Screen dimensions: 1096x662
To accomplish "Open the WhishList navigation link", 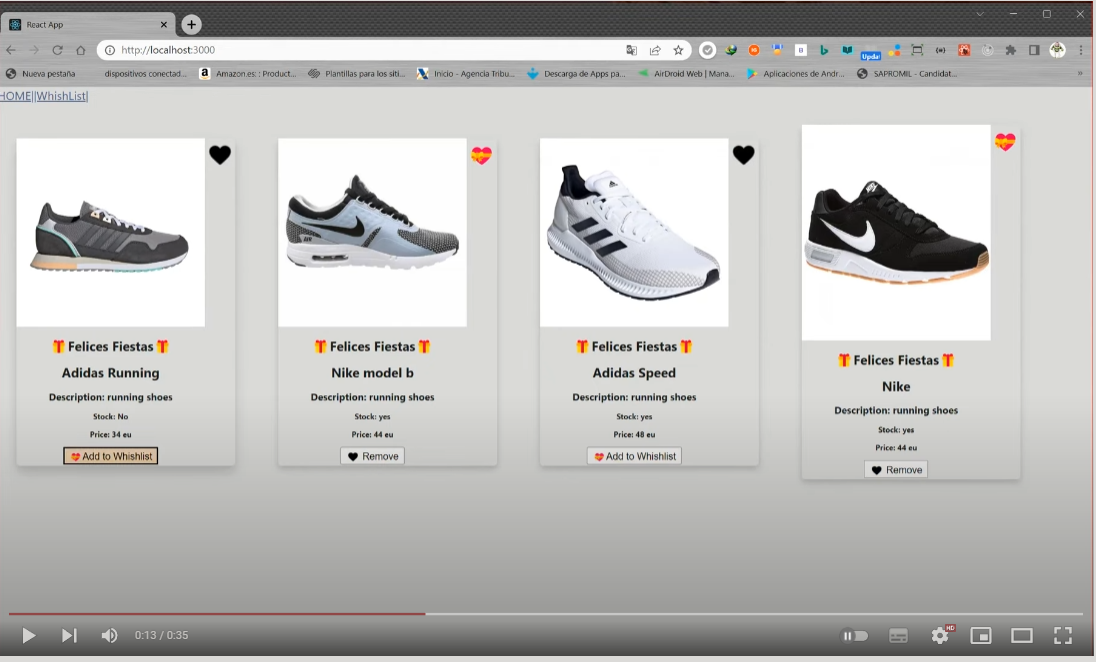I will [62, 96].
